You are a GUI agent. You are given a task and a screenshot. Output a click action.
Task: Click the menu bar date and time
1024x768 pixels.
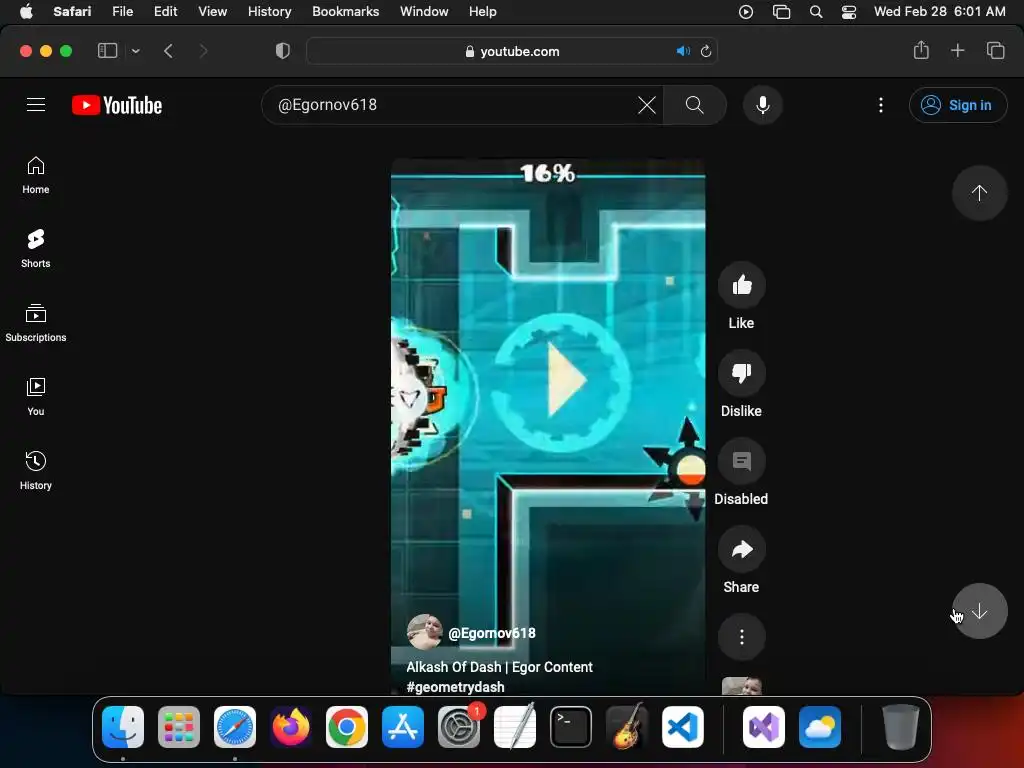click(939, 11)
